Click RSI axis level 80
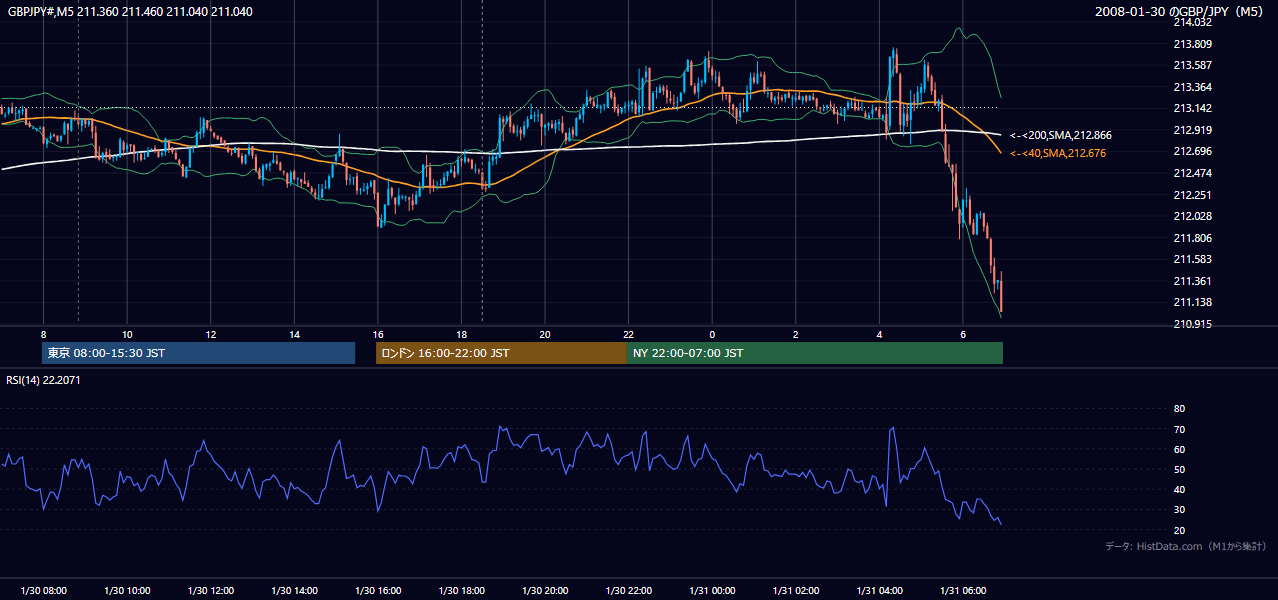Screen dimensions: 1278x600 [1179, 409]
